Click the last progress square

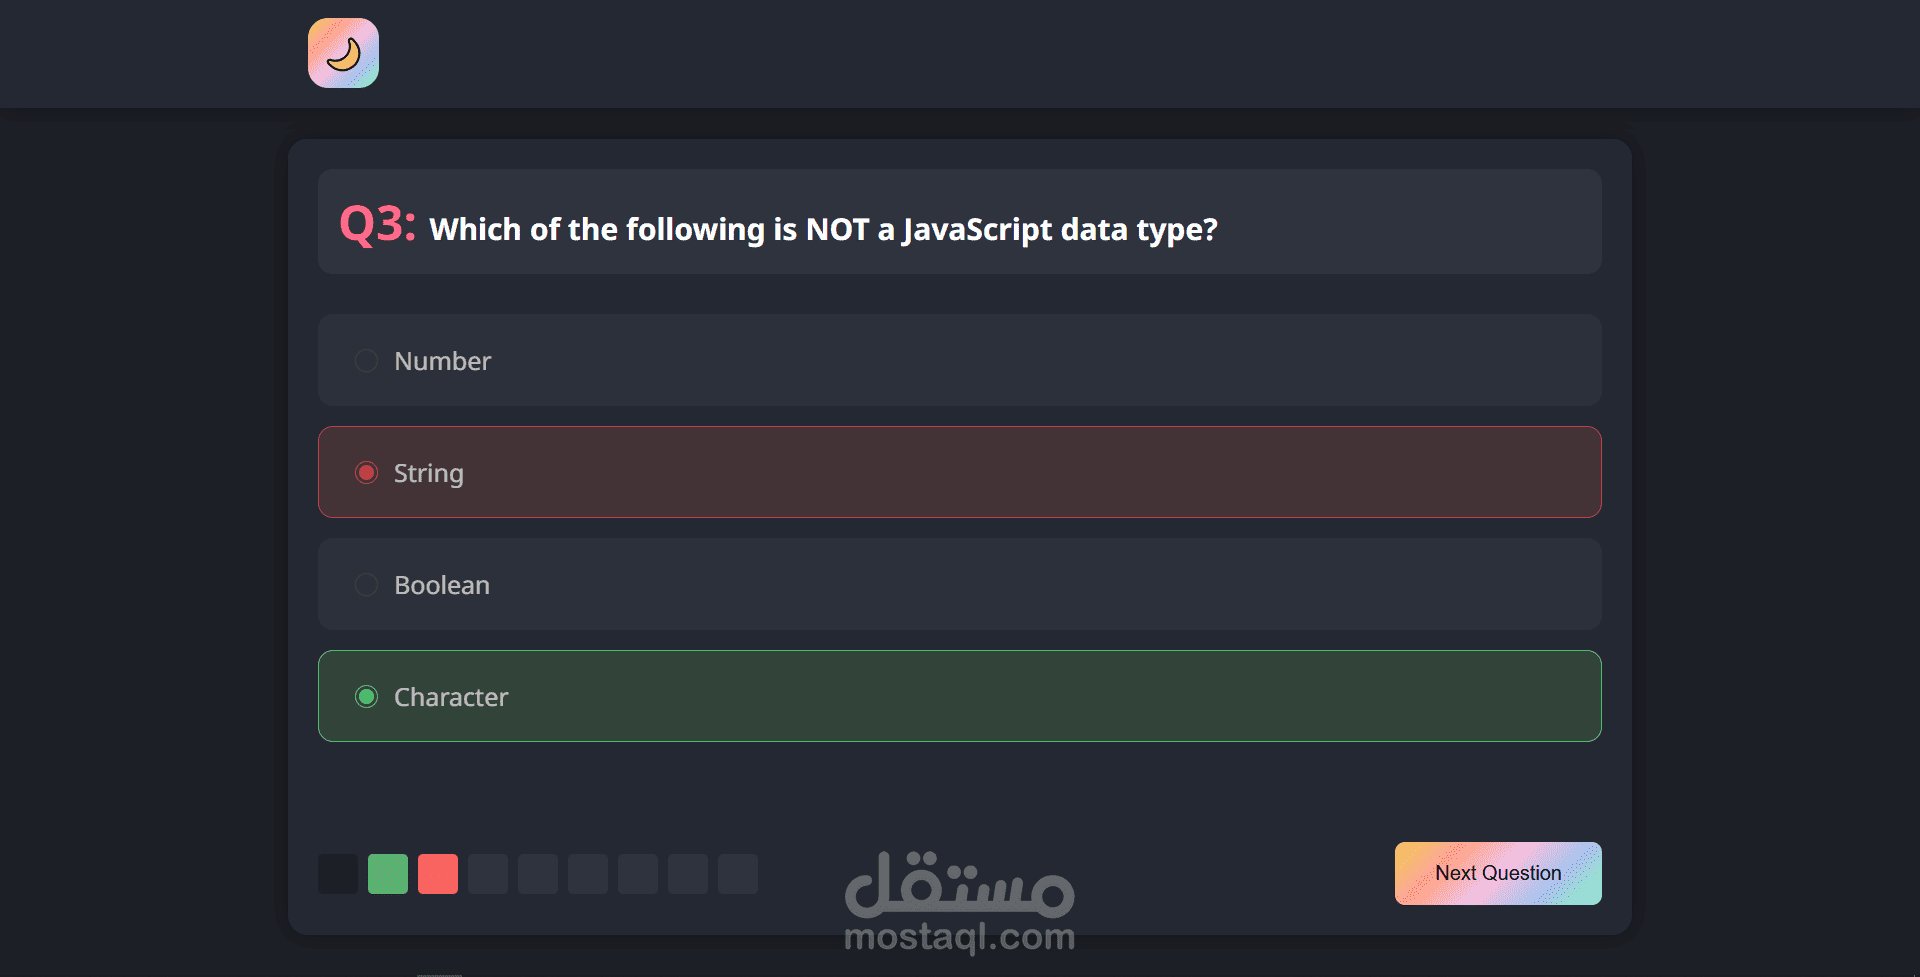coord(738,874)
